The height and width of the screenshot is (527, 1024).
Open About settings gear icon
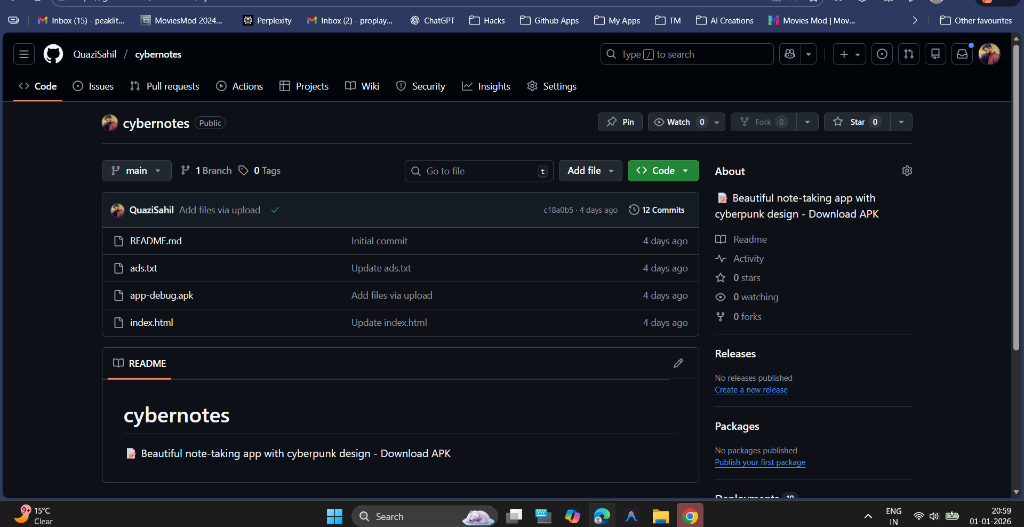coord(906,171)
